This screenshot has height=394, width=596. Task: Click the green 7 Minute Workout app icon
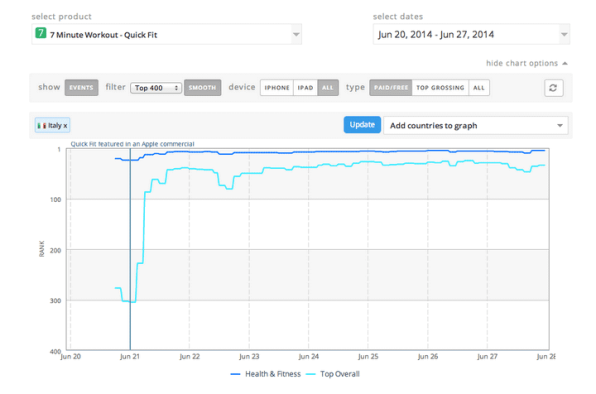[x=41, y=33]
